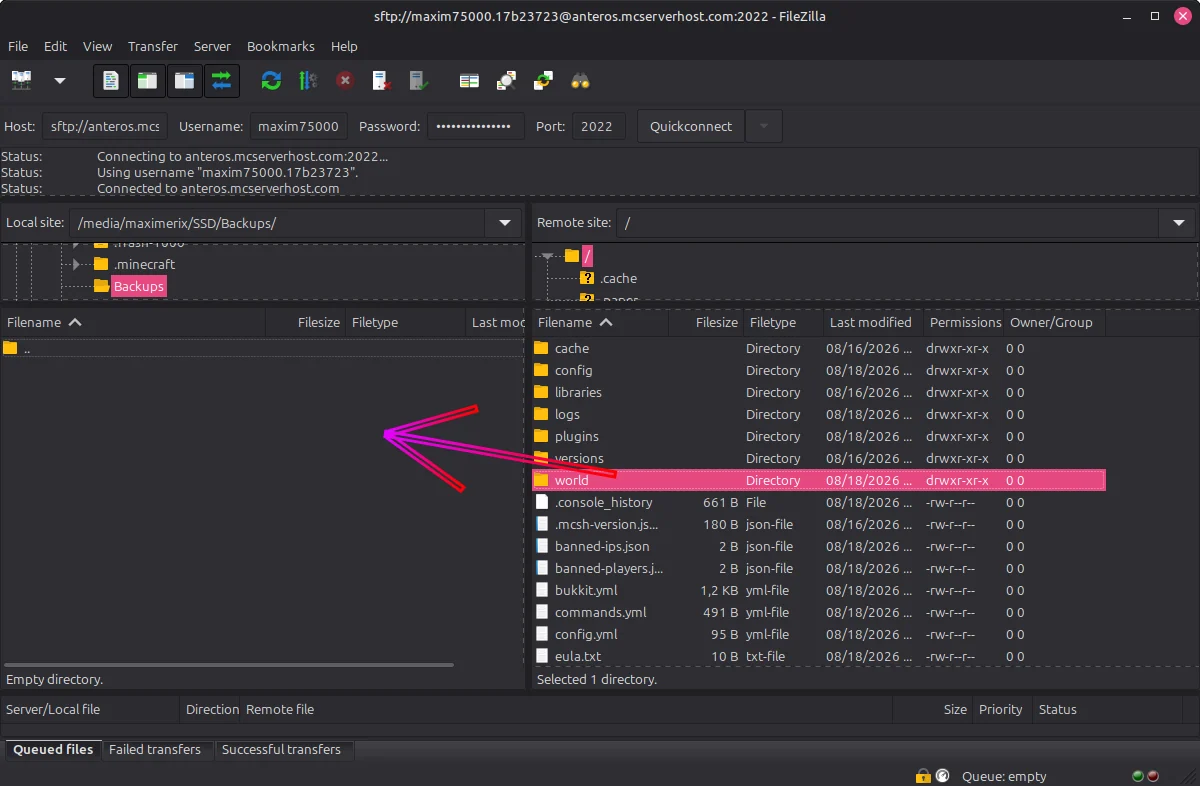Open the Bookmarks menu

(281, 46)
